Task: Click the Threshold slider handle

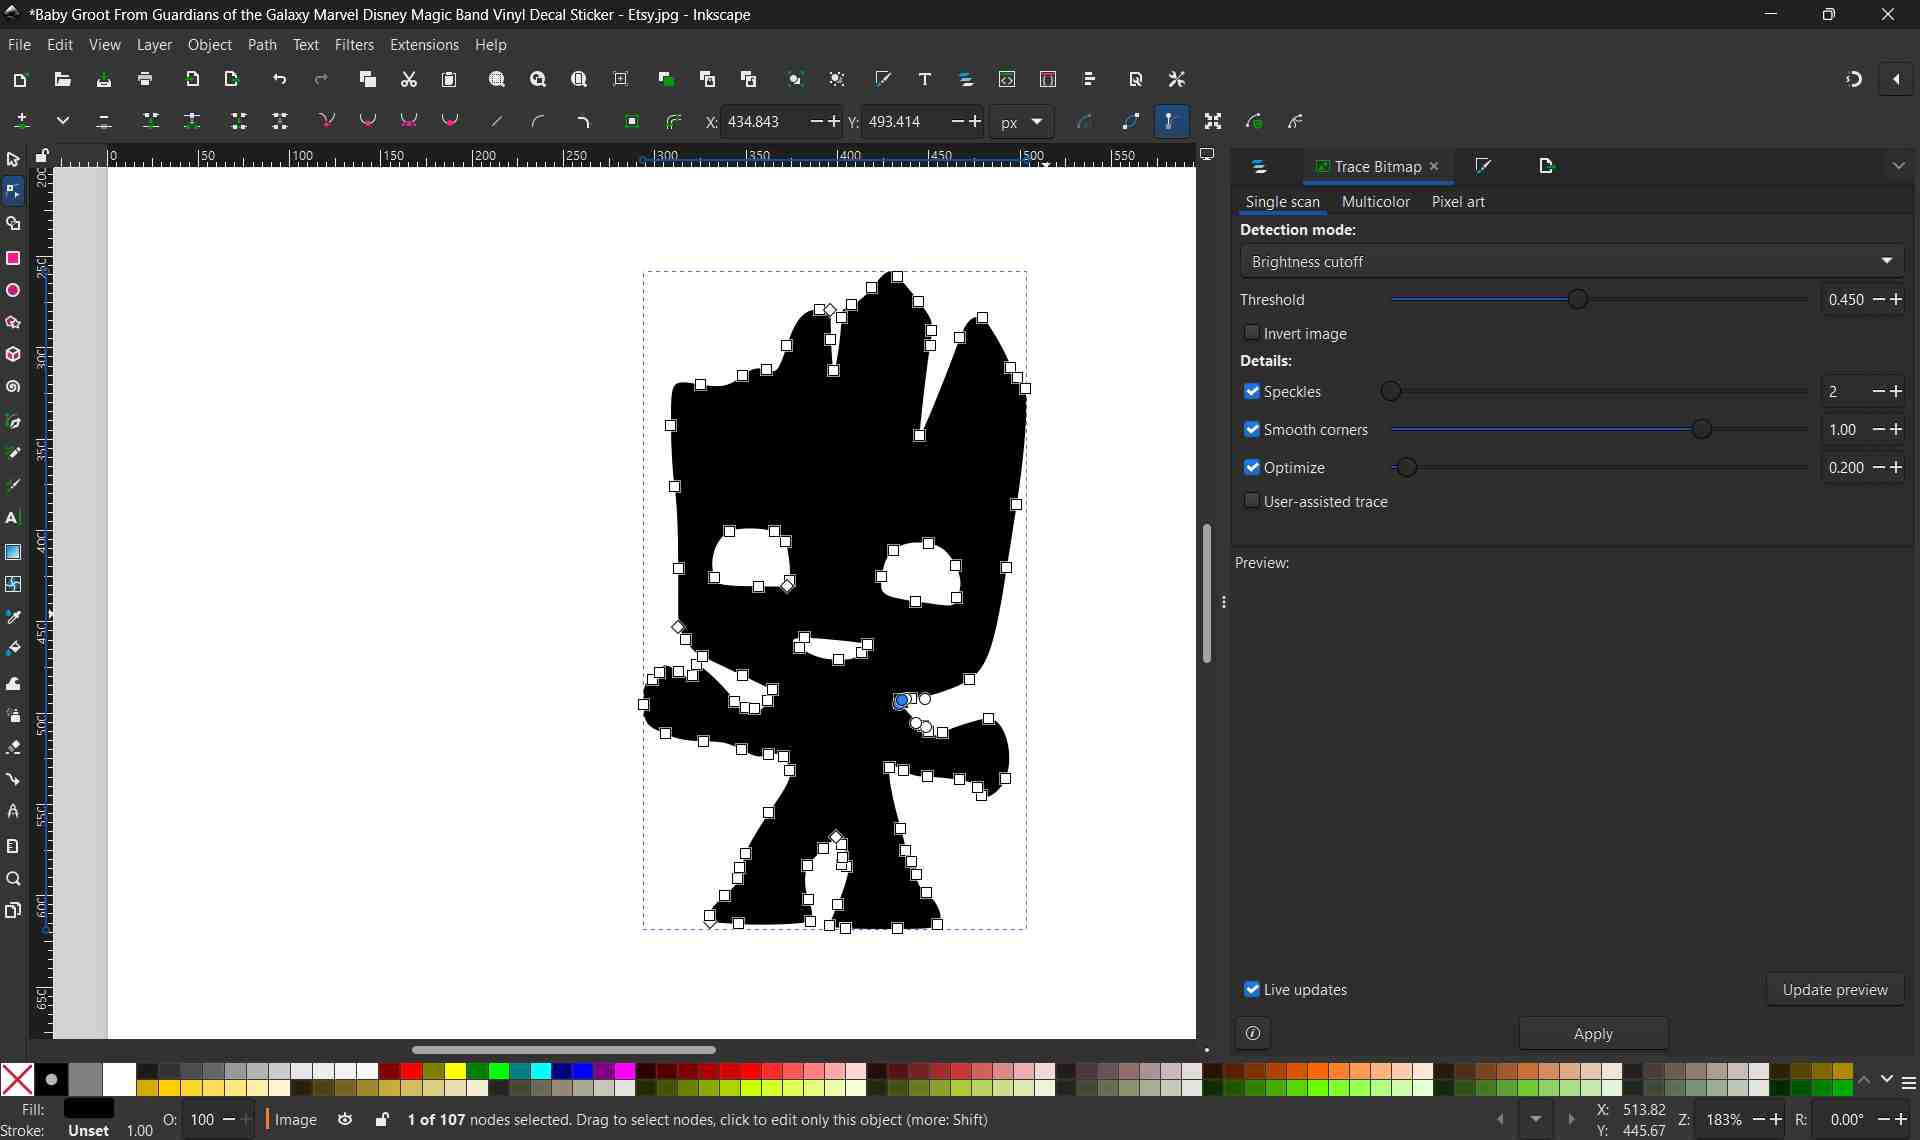Action: (x=1578, y=300)
